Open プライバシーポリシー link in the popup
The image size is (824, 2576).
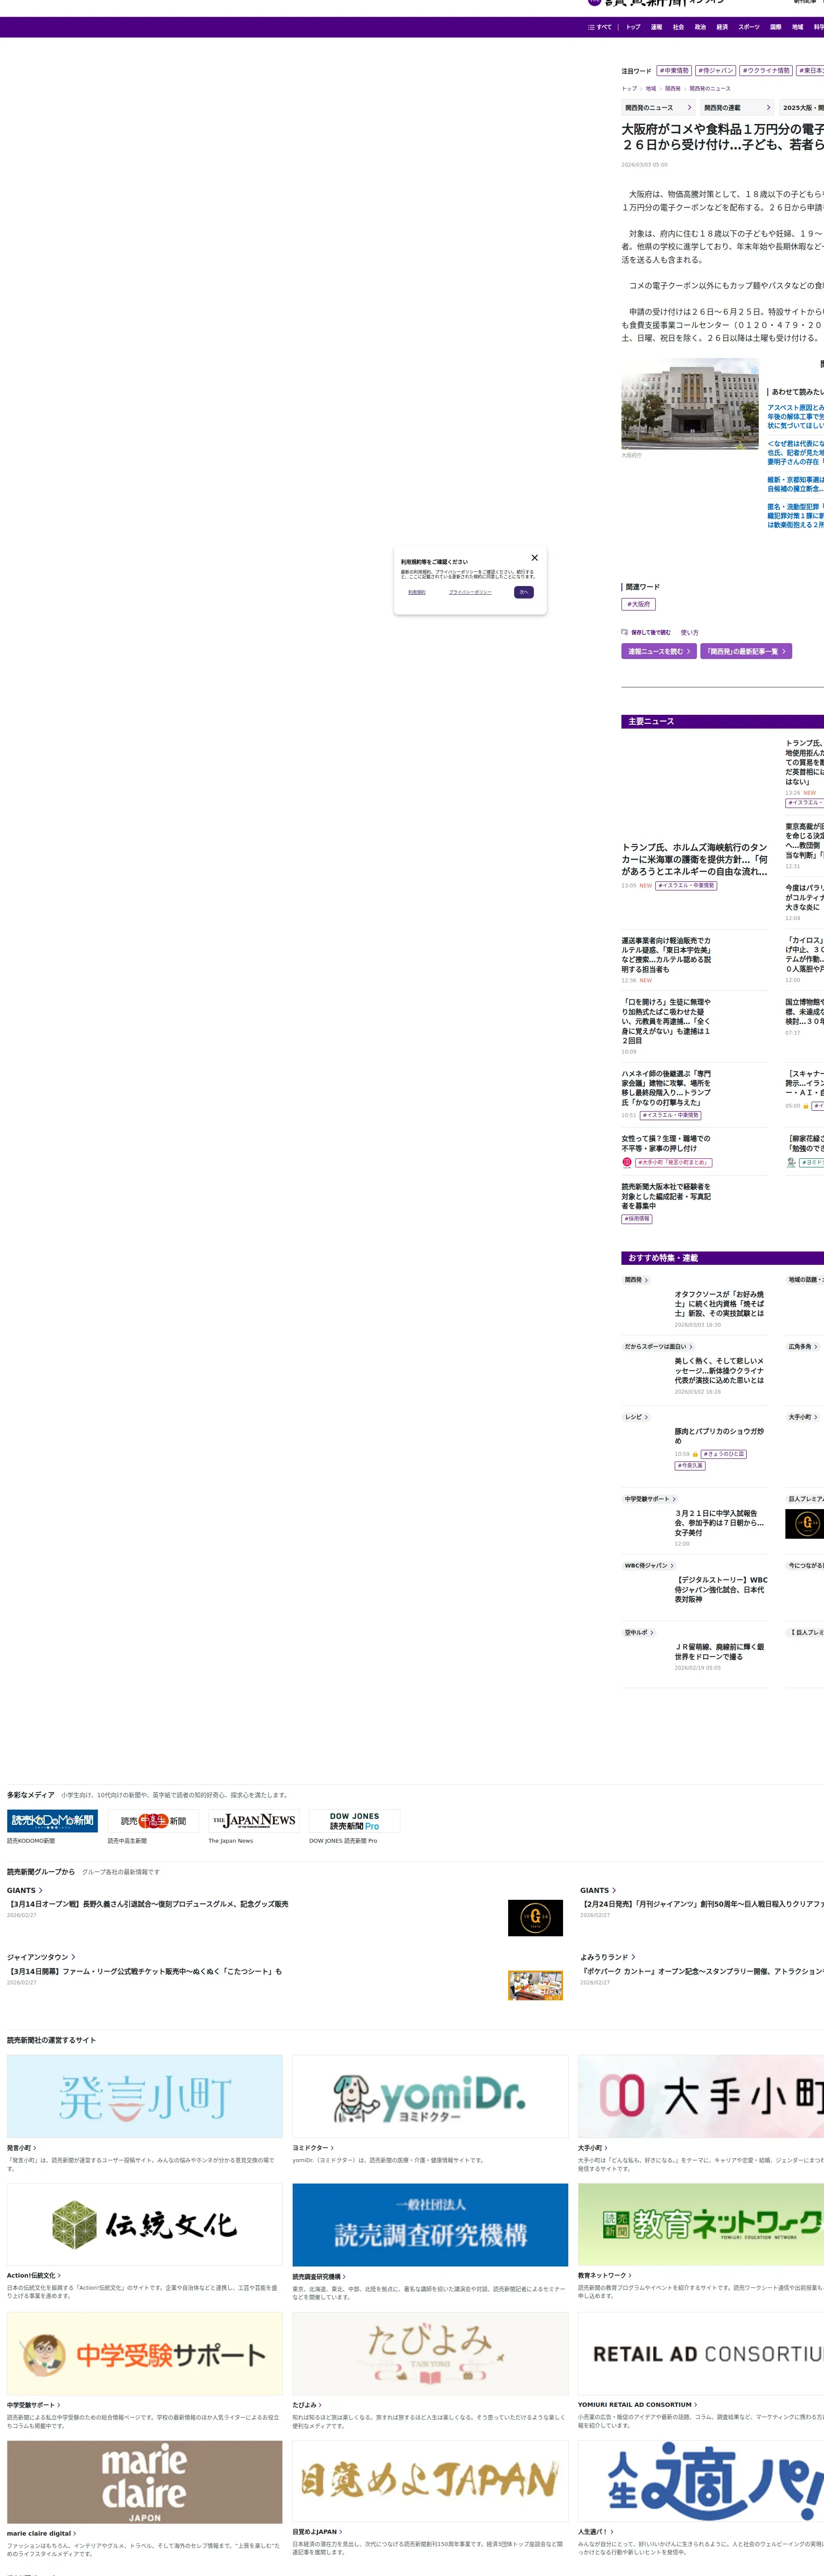tap(470, 592)
